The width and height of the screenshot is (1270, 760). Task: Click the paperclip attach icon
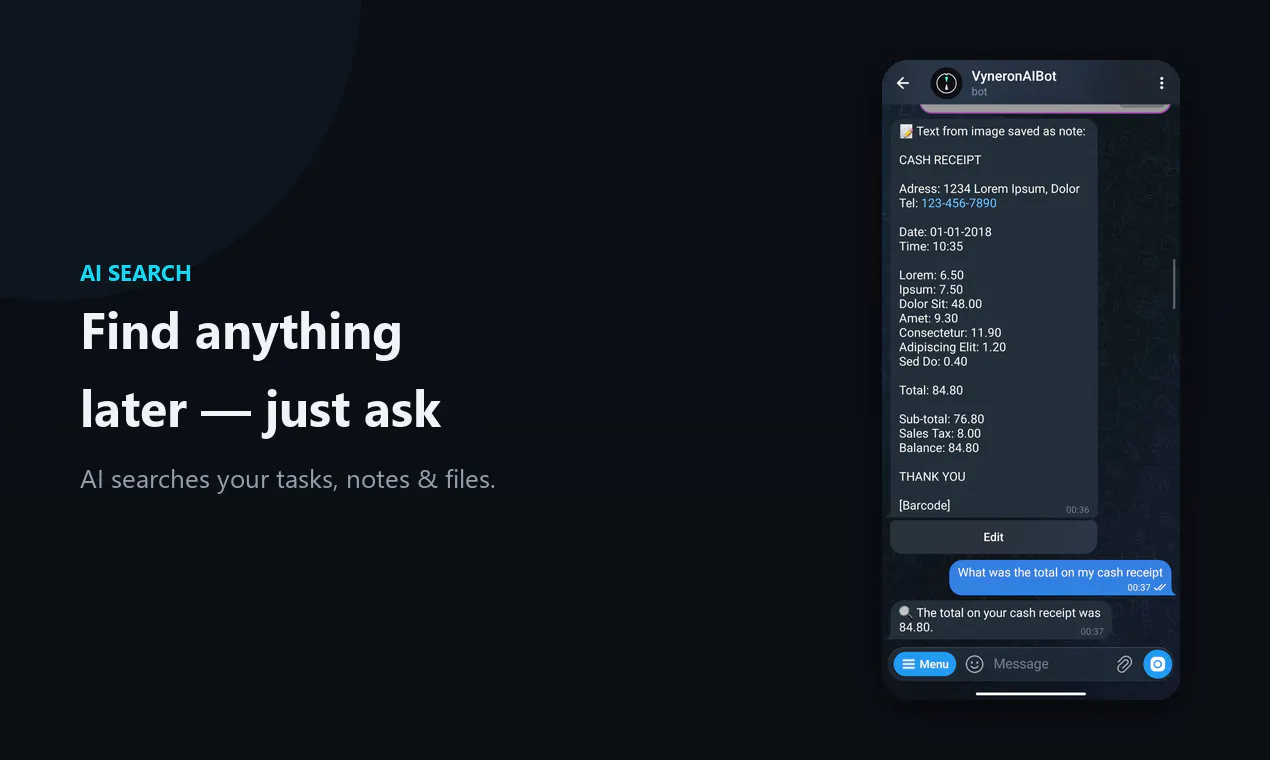(x=1124, y=664)
